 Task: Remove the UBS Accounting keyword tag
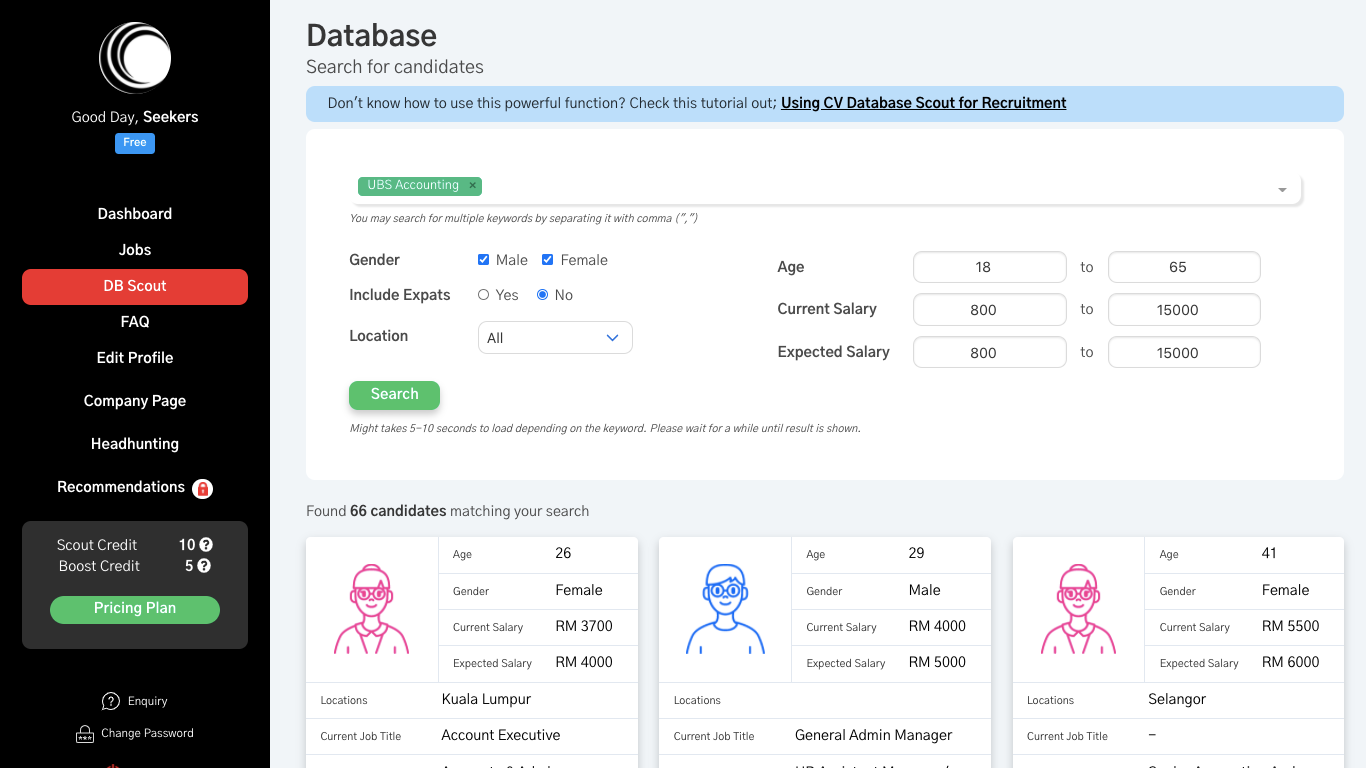[x=473, y=185]
